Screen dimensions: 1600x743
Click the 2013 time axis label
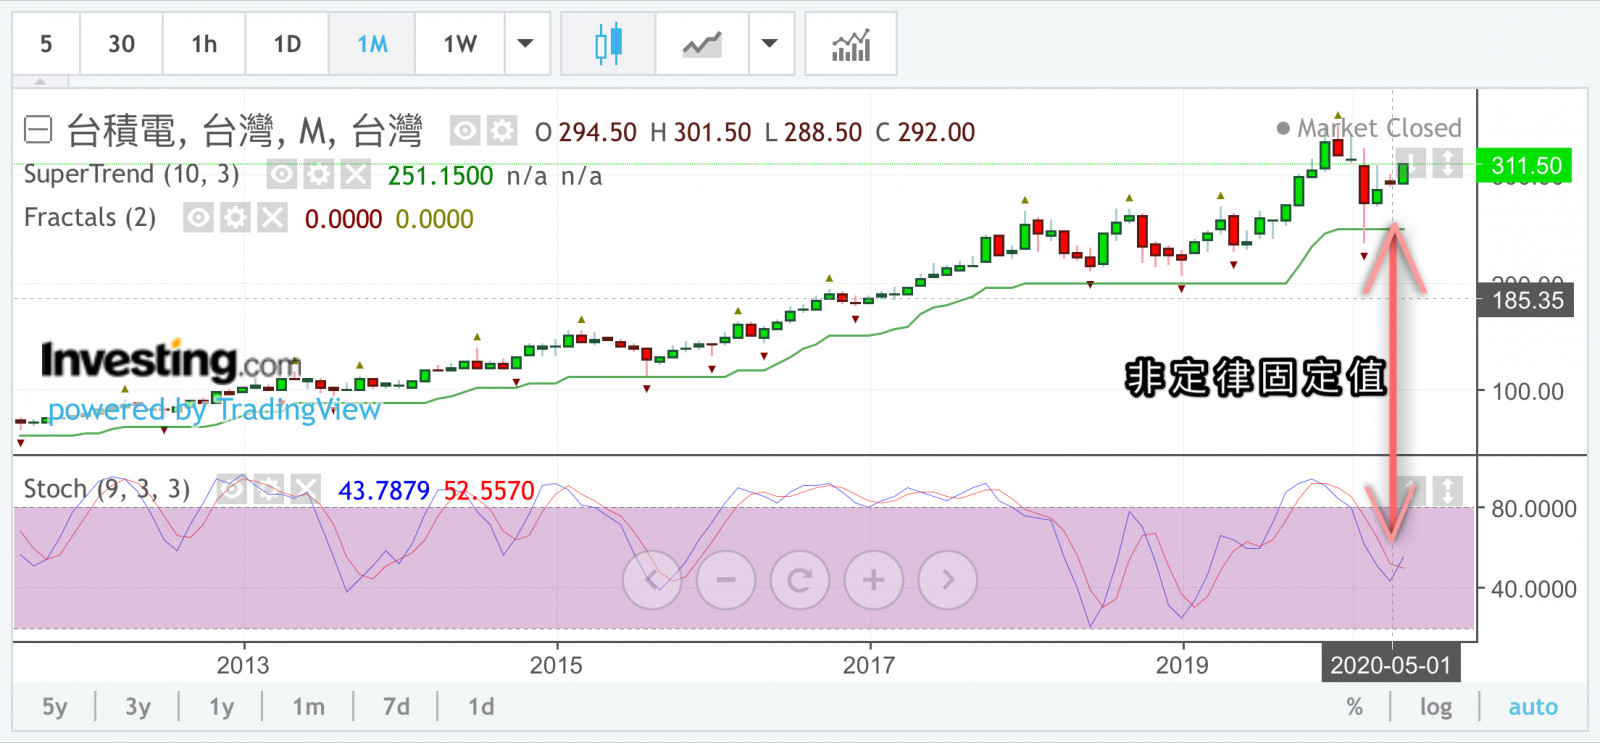click(243, 665)
